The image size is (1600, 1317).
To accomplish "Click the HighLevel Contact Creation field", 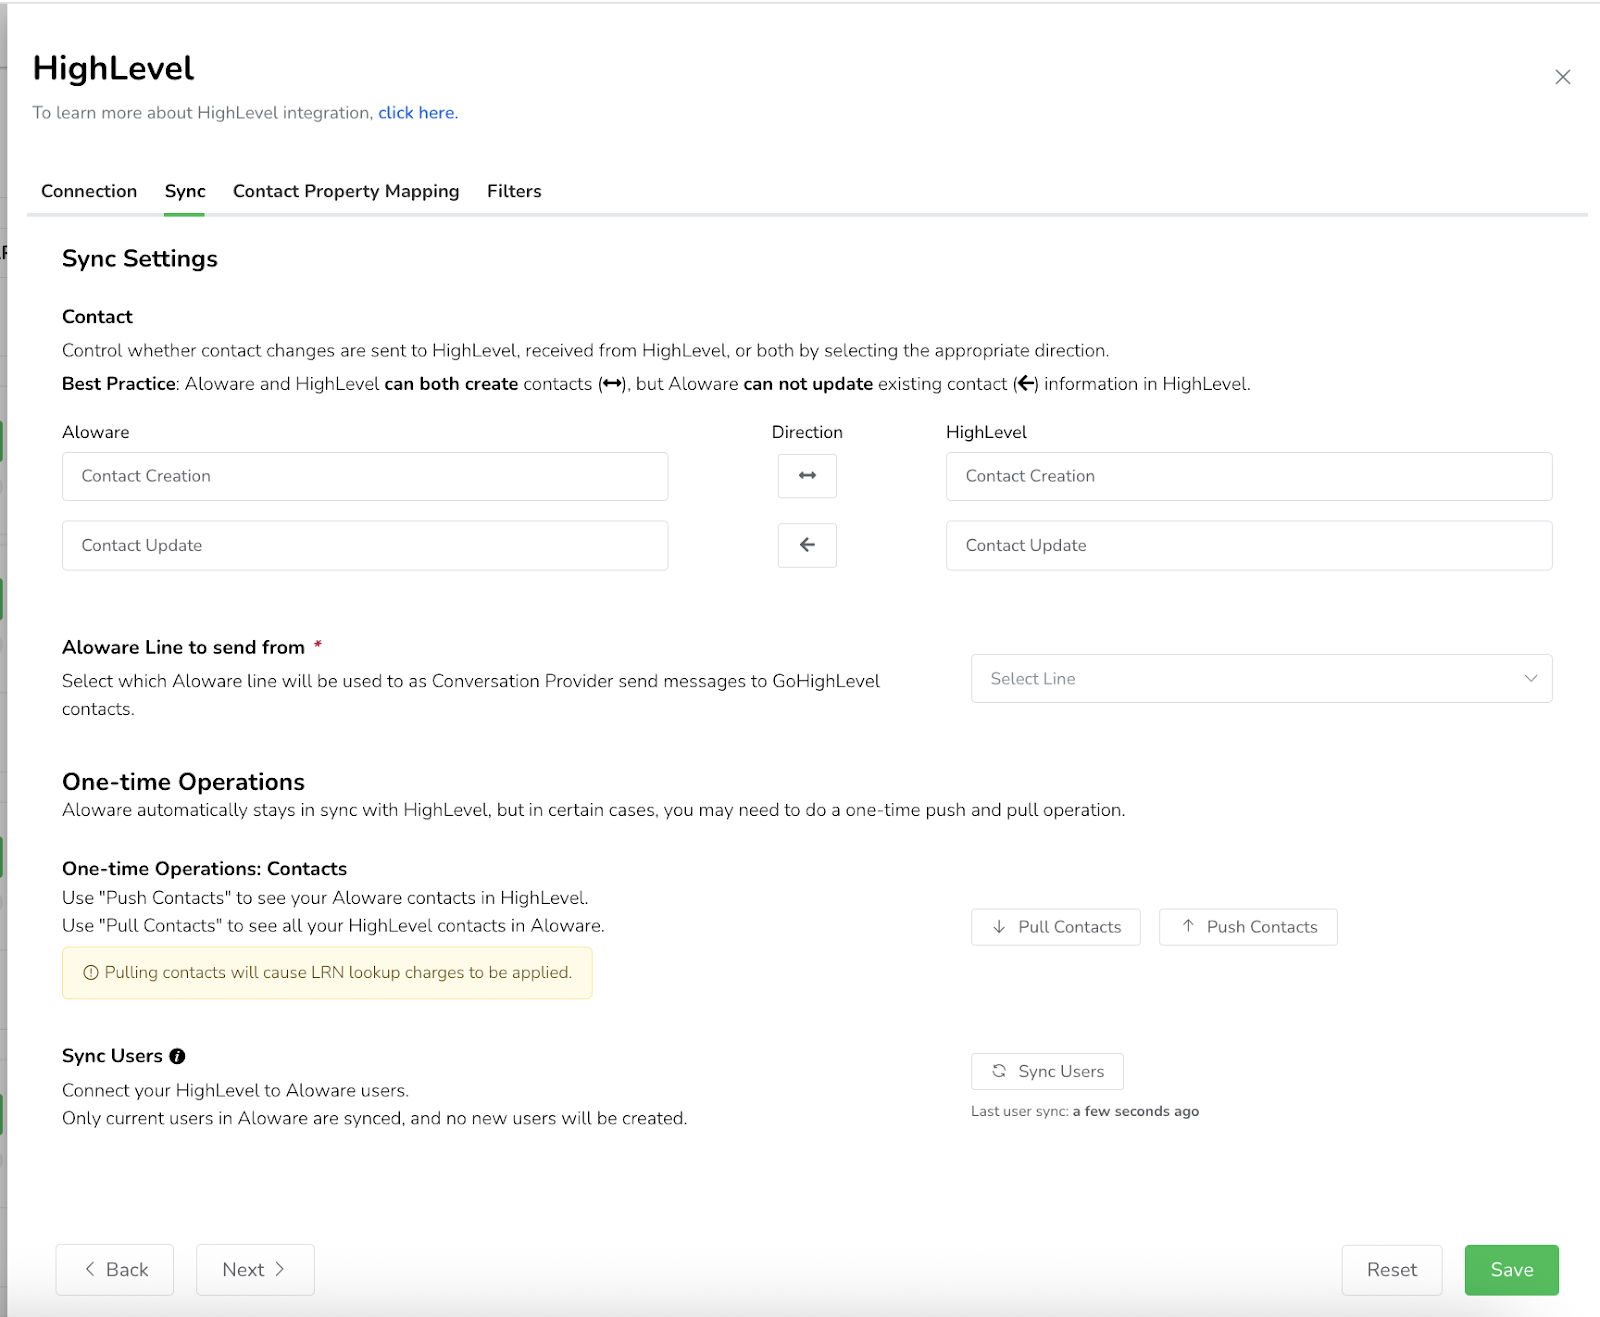I will pyautogui.click(x=1249, y=476).
